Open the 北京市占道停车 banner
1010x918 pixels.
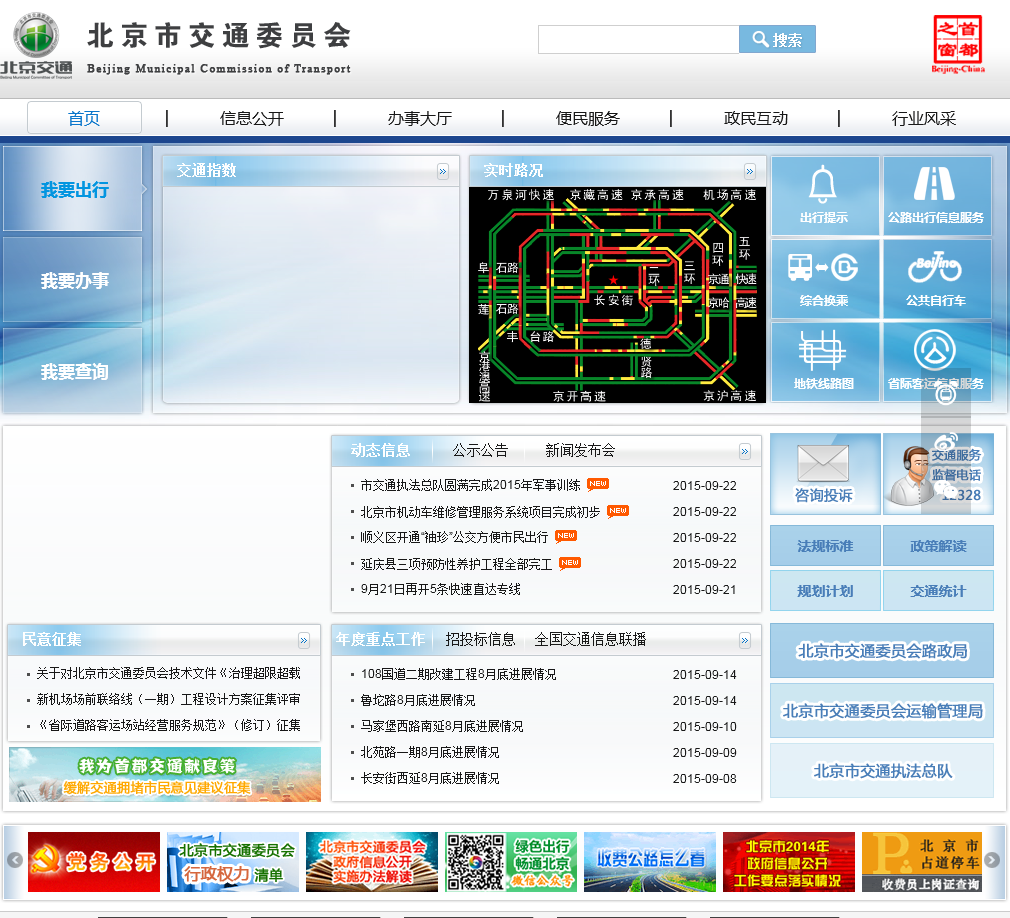(x=922, y=862)
